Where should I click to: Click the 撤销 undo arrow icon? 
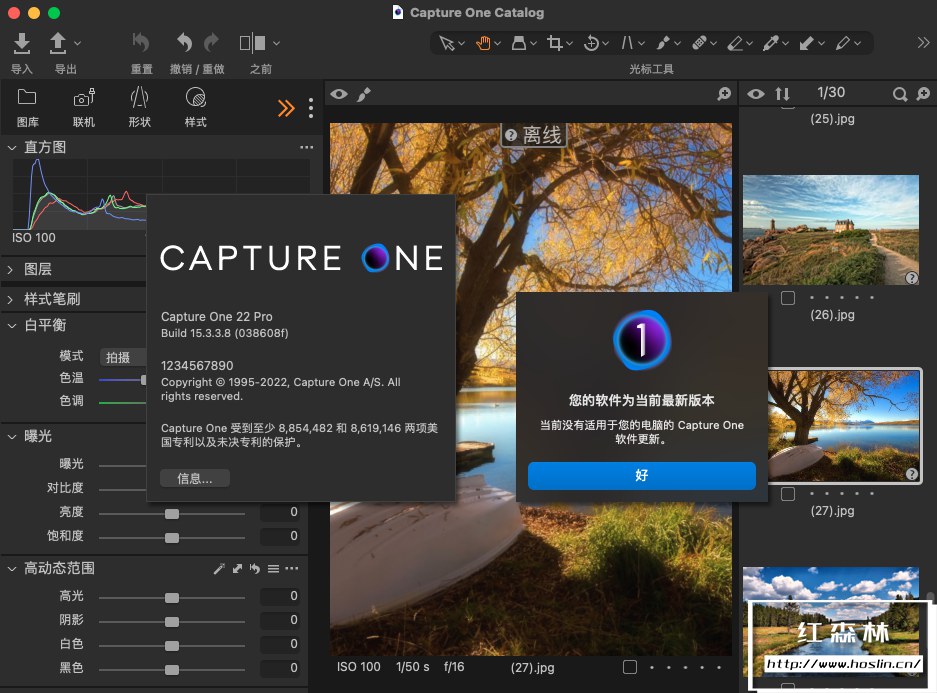click(184, 43)
